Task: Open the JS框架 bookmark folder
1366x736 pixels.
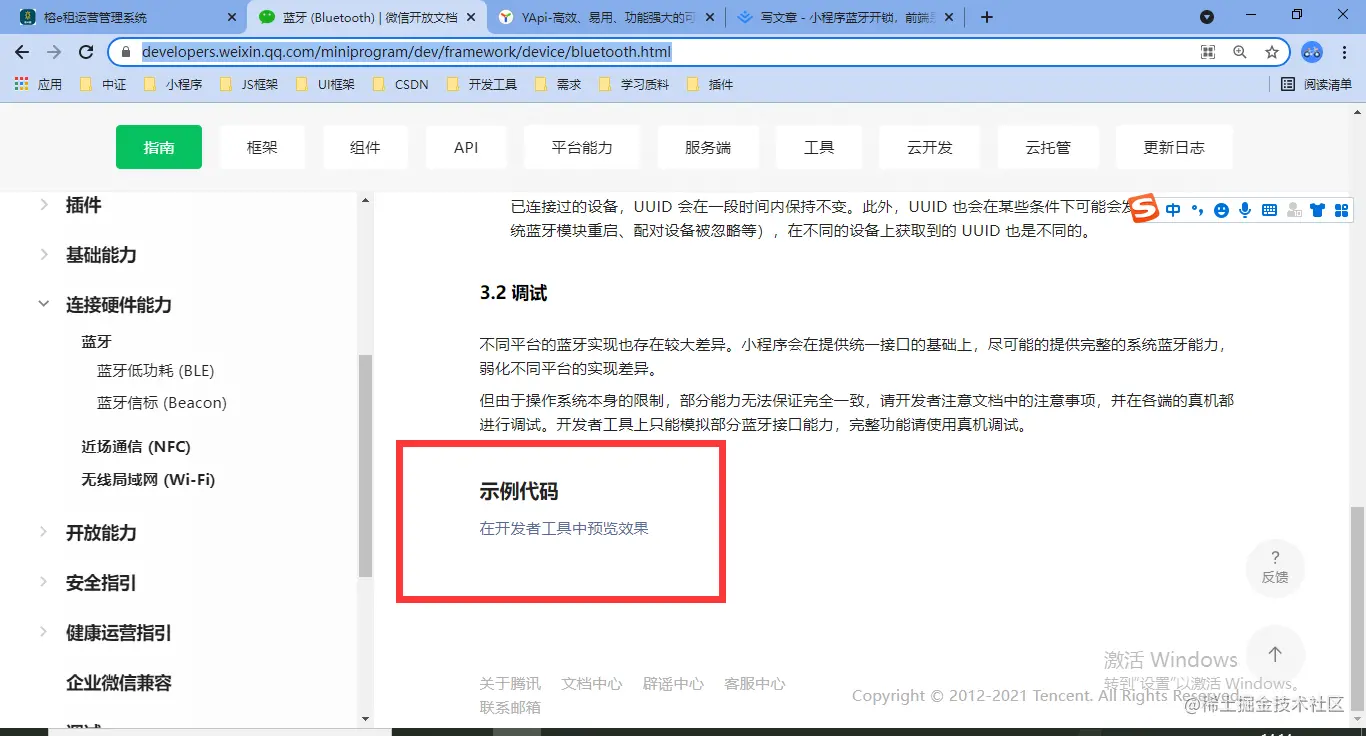Action: 249,85
